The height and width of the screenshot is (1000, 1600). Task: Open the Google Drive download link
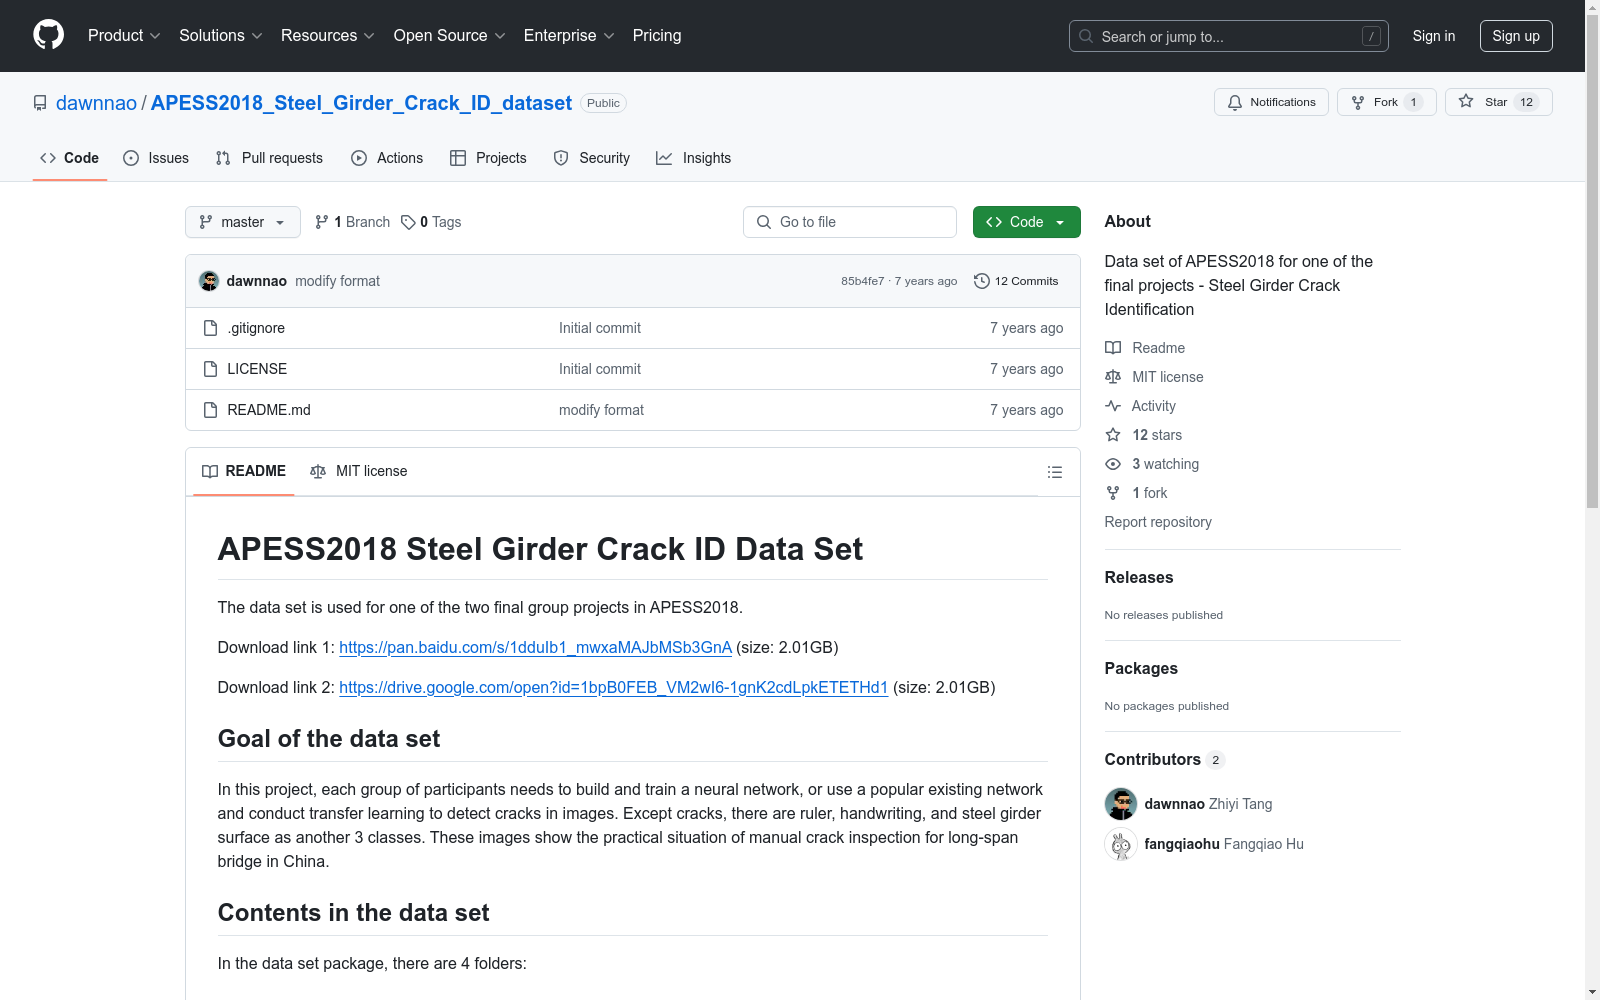click(613, 687)
